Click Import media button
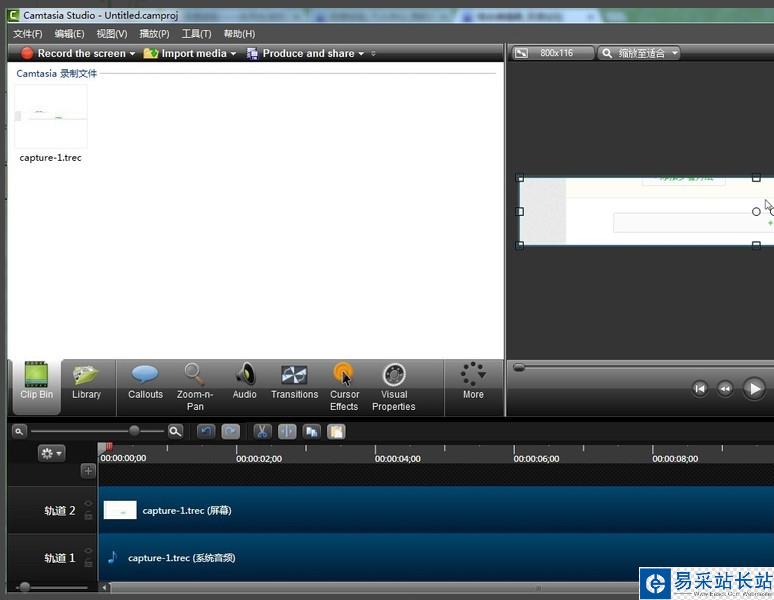This screenshot has width=774, height=600. [185, 53]
